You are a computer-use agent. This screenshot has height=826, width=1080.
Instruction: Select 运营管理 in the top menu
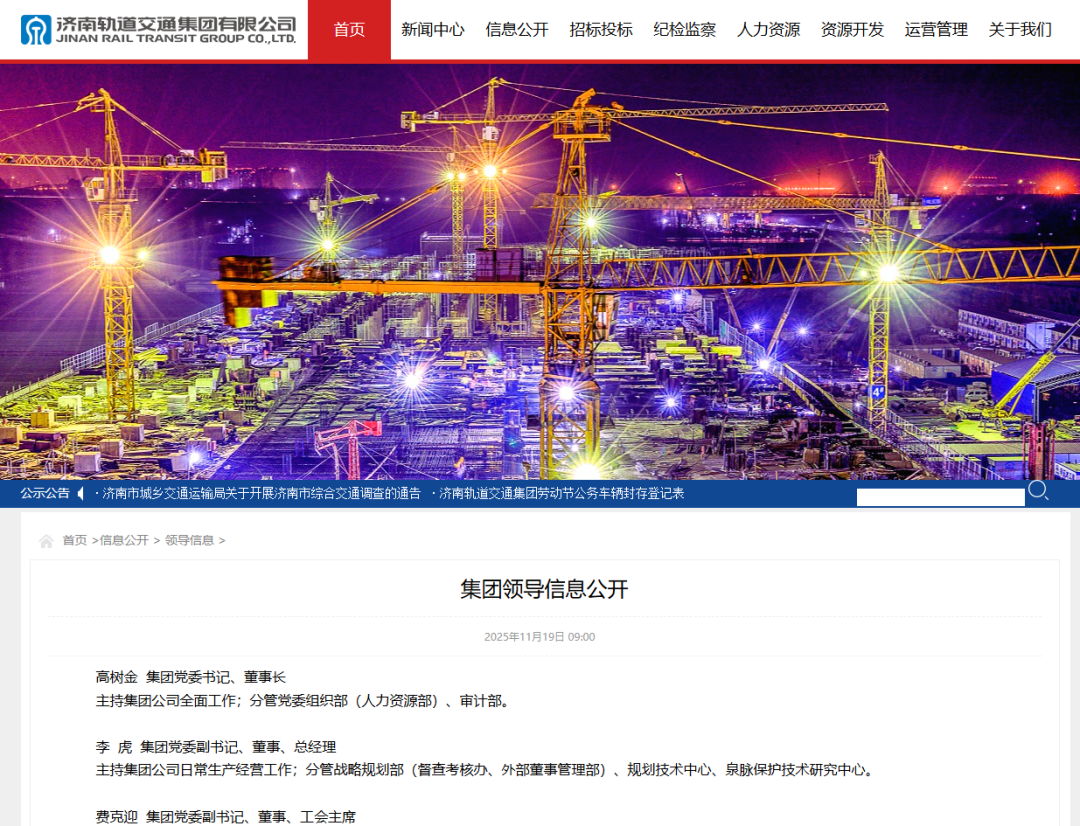(x=936, y=30)
